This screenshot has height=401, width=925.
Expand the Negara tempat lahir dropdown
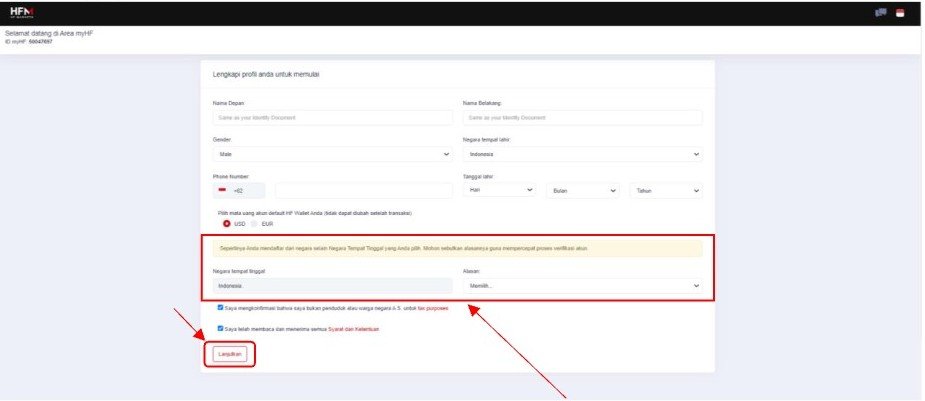(x=582, y=154)
